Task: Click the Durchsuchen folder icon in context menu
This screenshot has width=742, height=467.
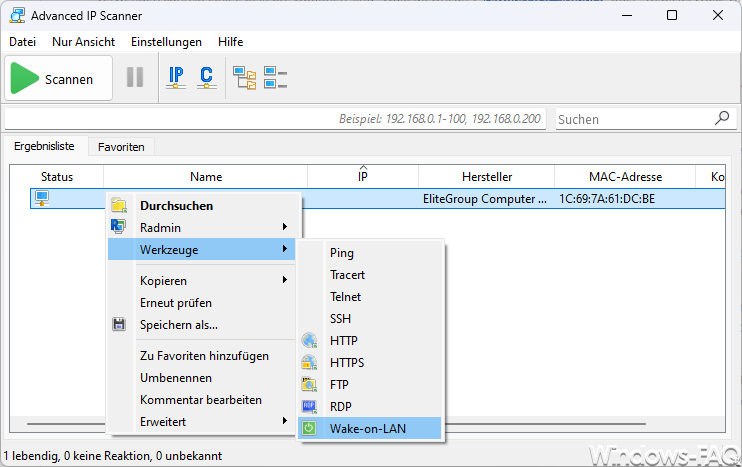Action: pos(119,205)
